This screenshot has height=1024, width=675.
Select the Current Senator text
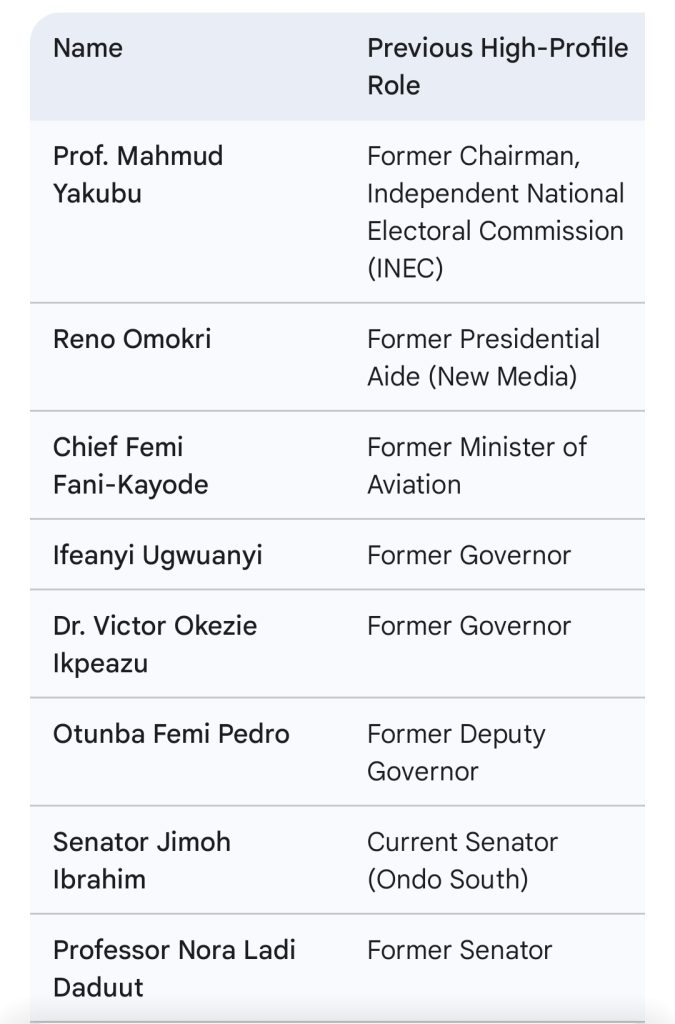(463, 842)
